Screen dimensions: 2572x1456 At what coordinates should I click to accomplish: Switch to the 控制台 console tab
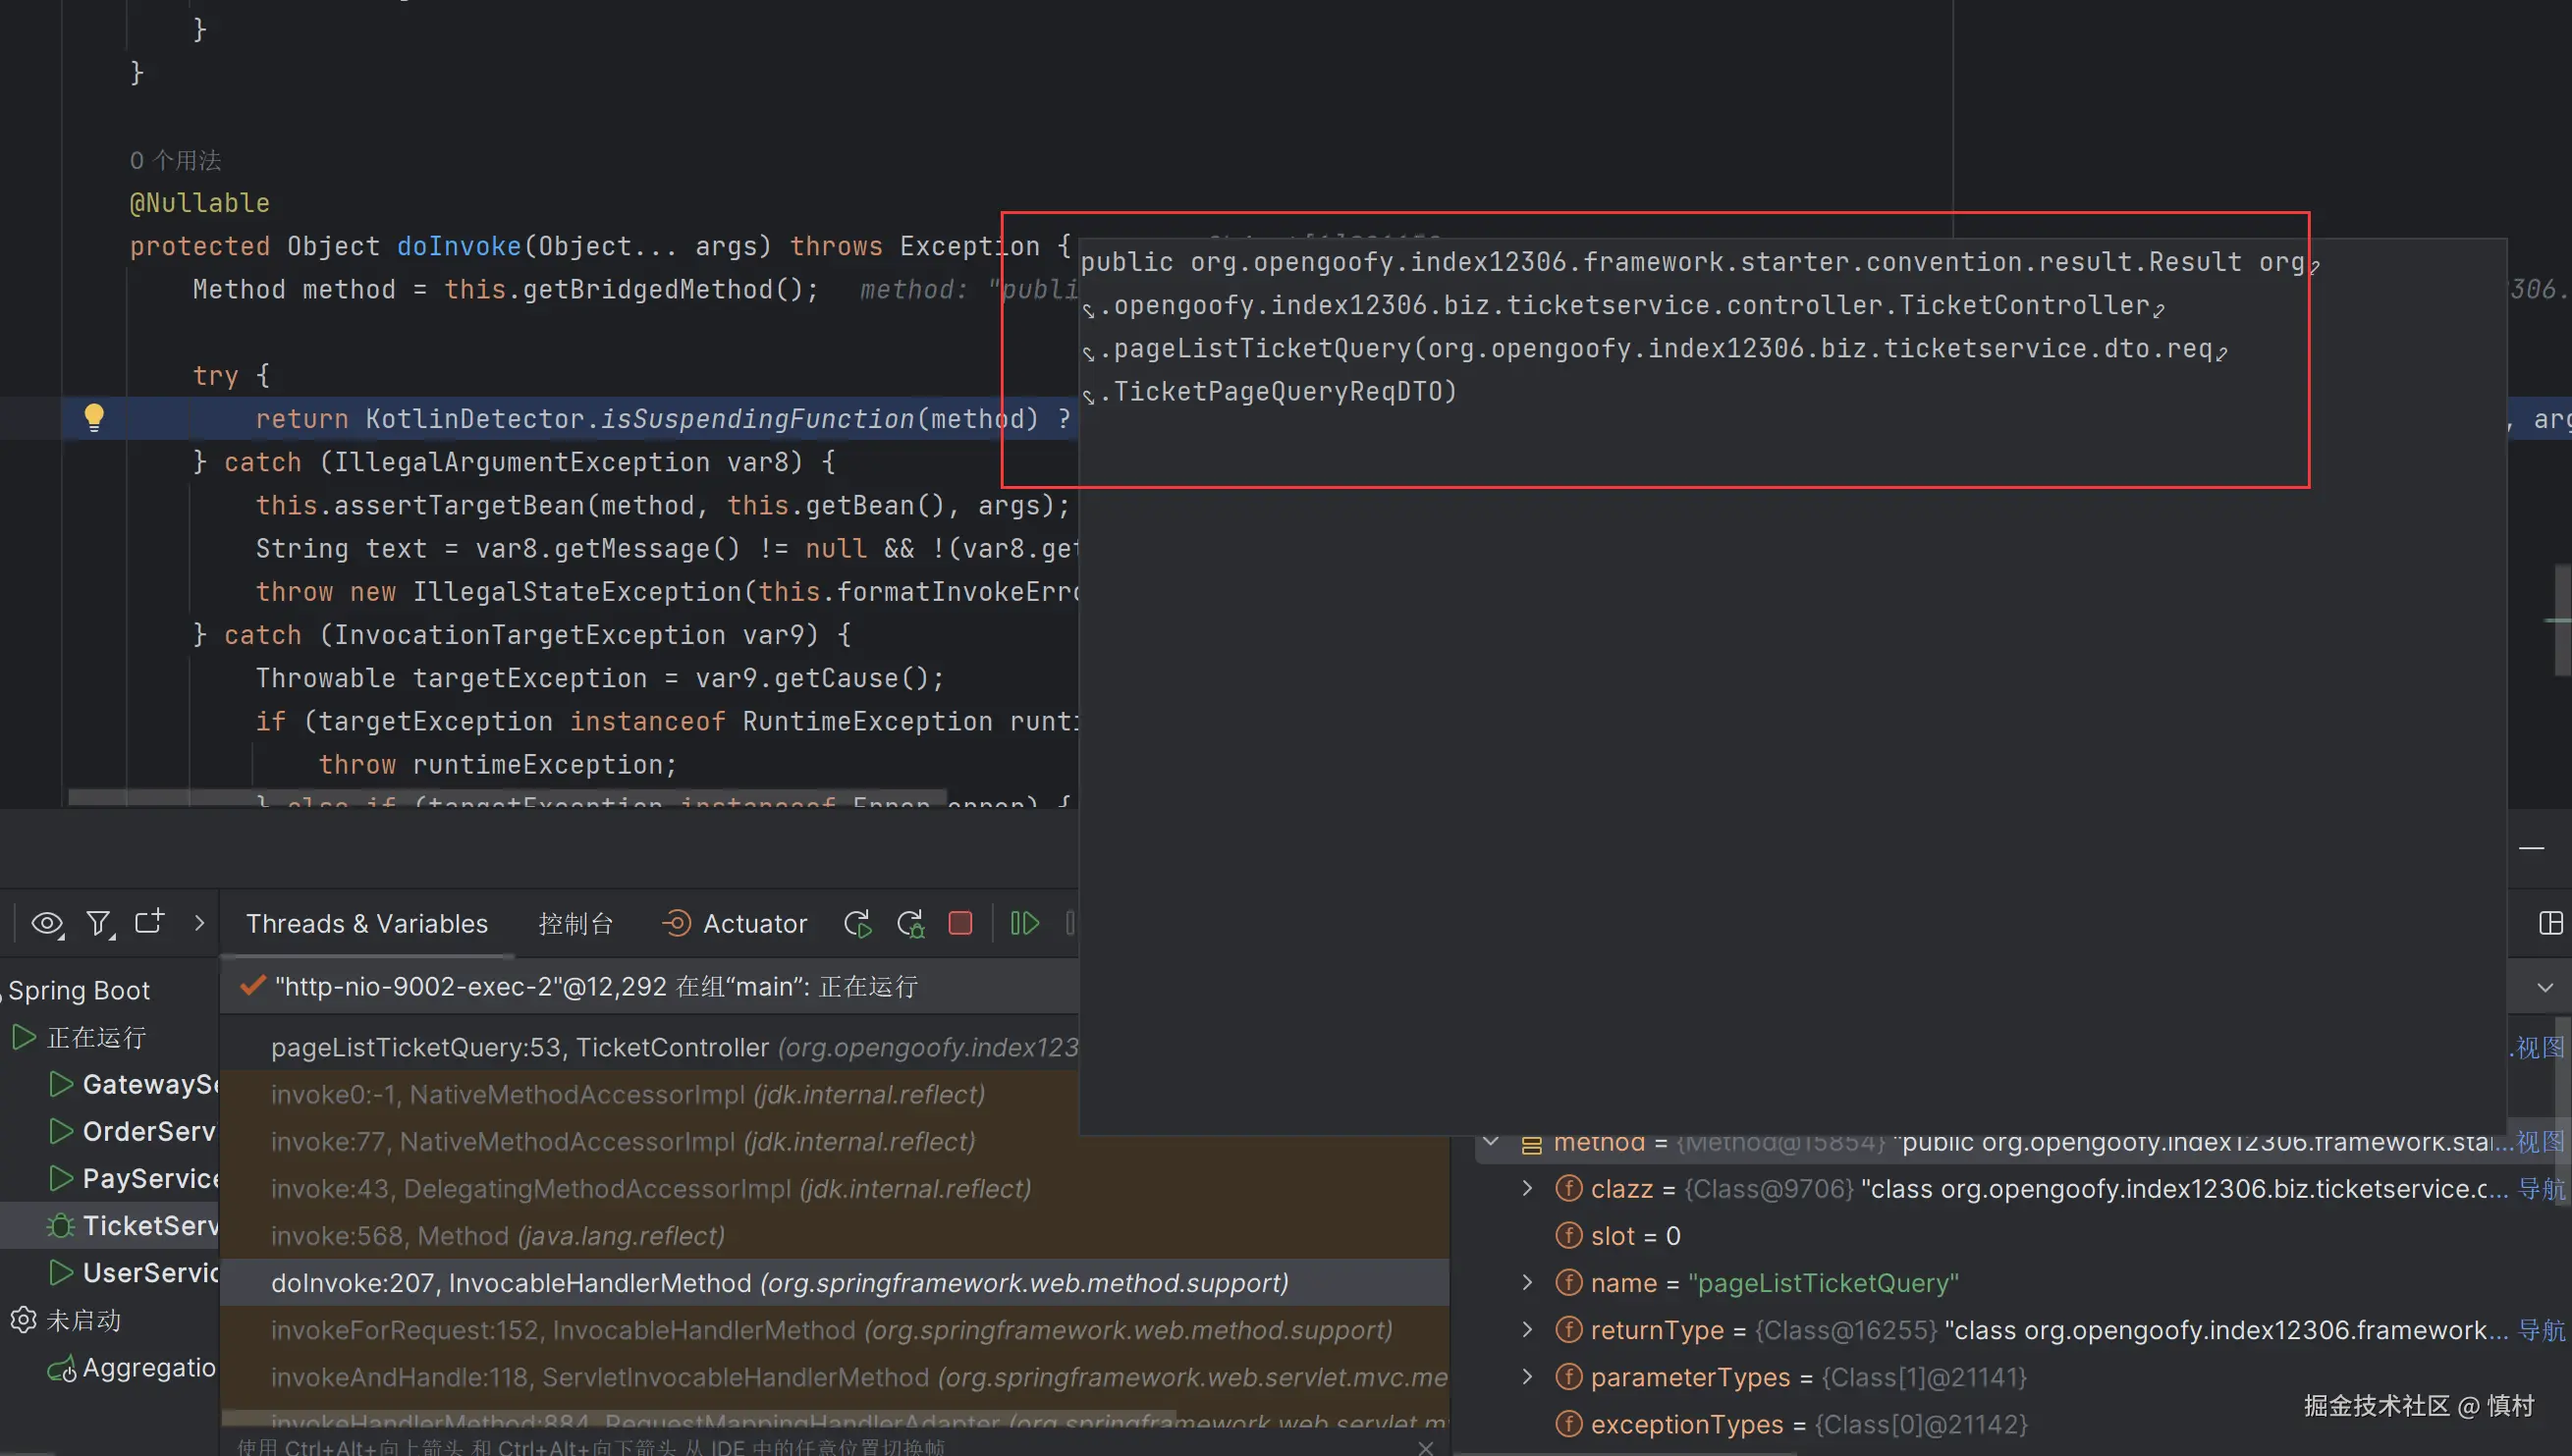(575, 923)
